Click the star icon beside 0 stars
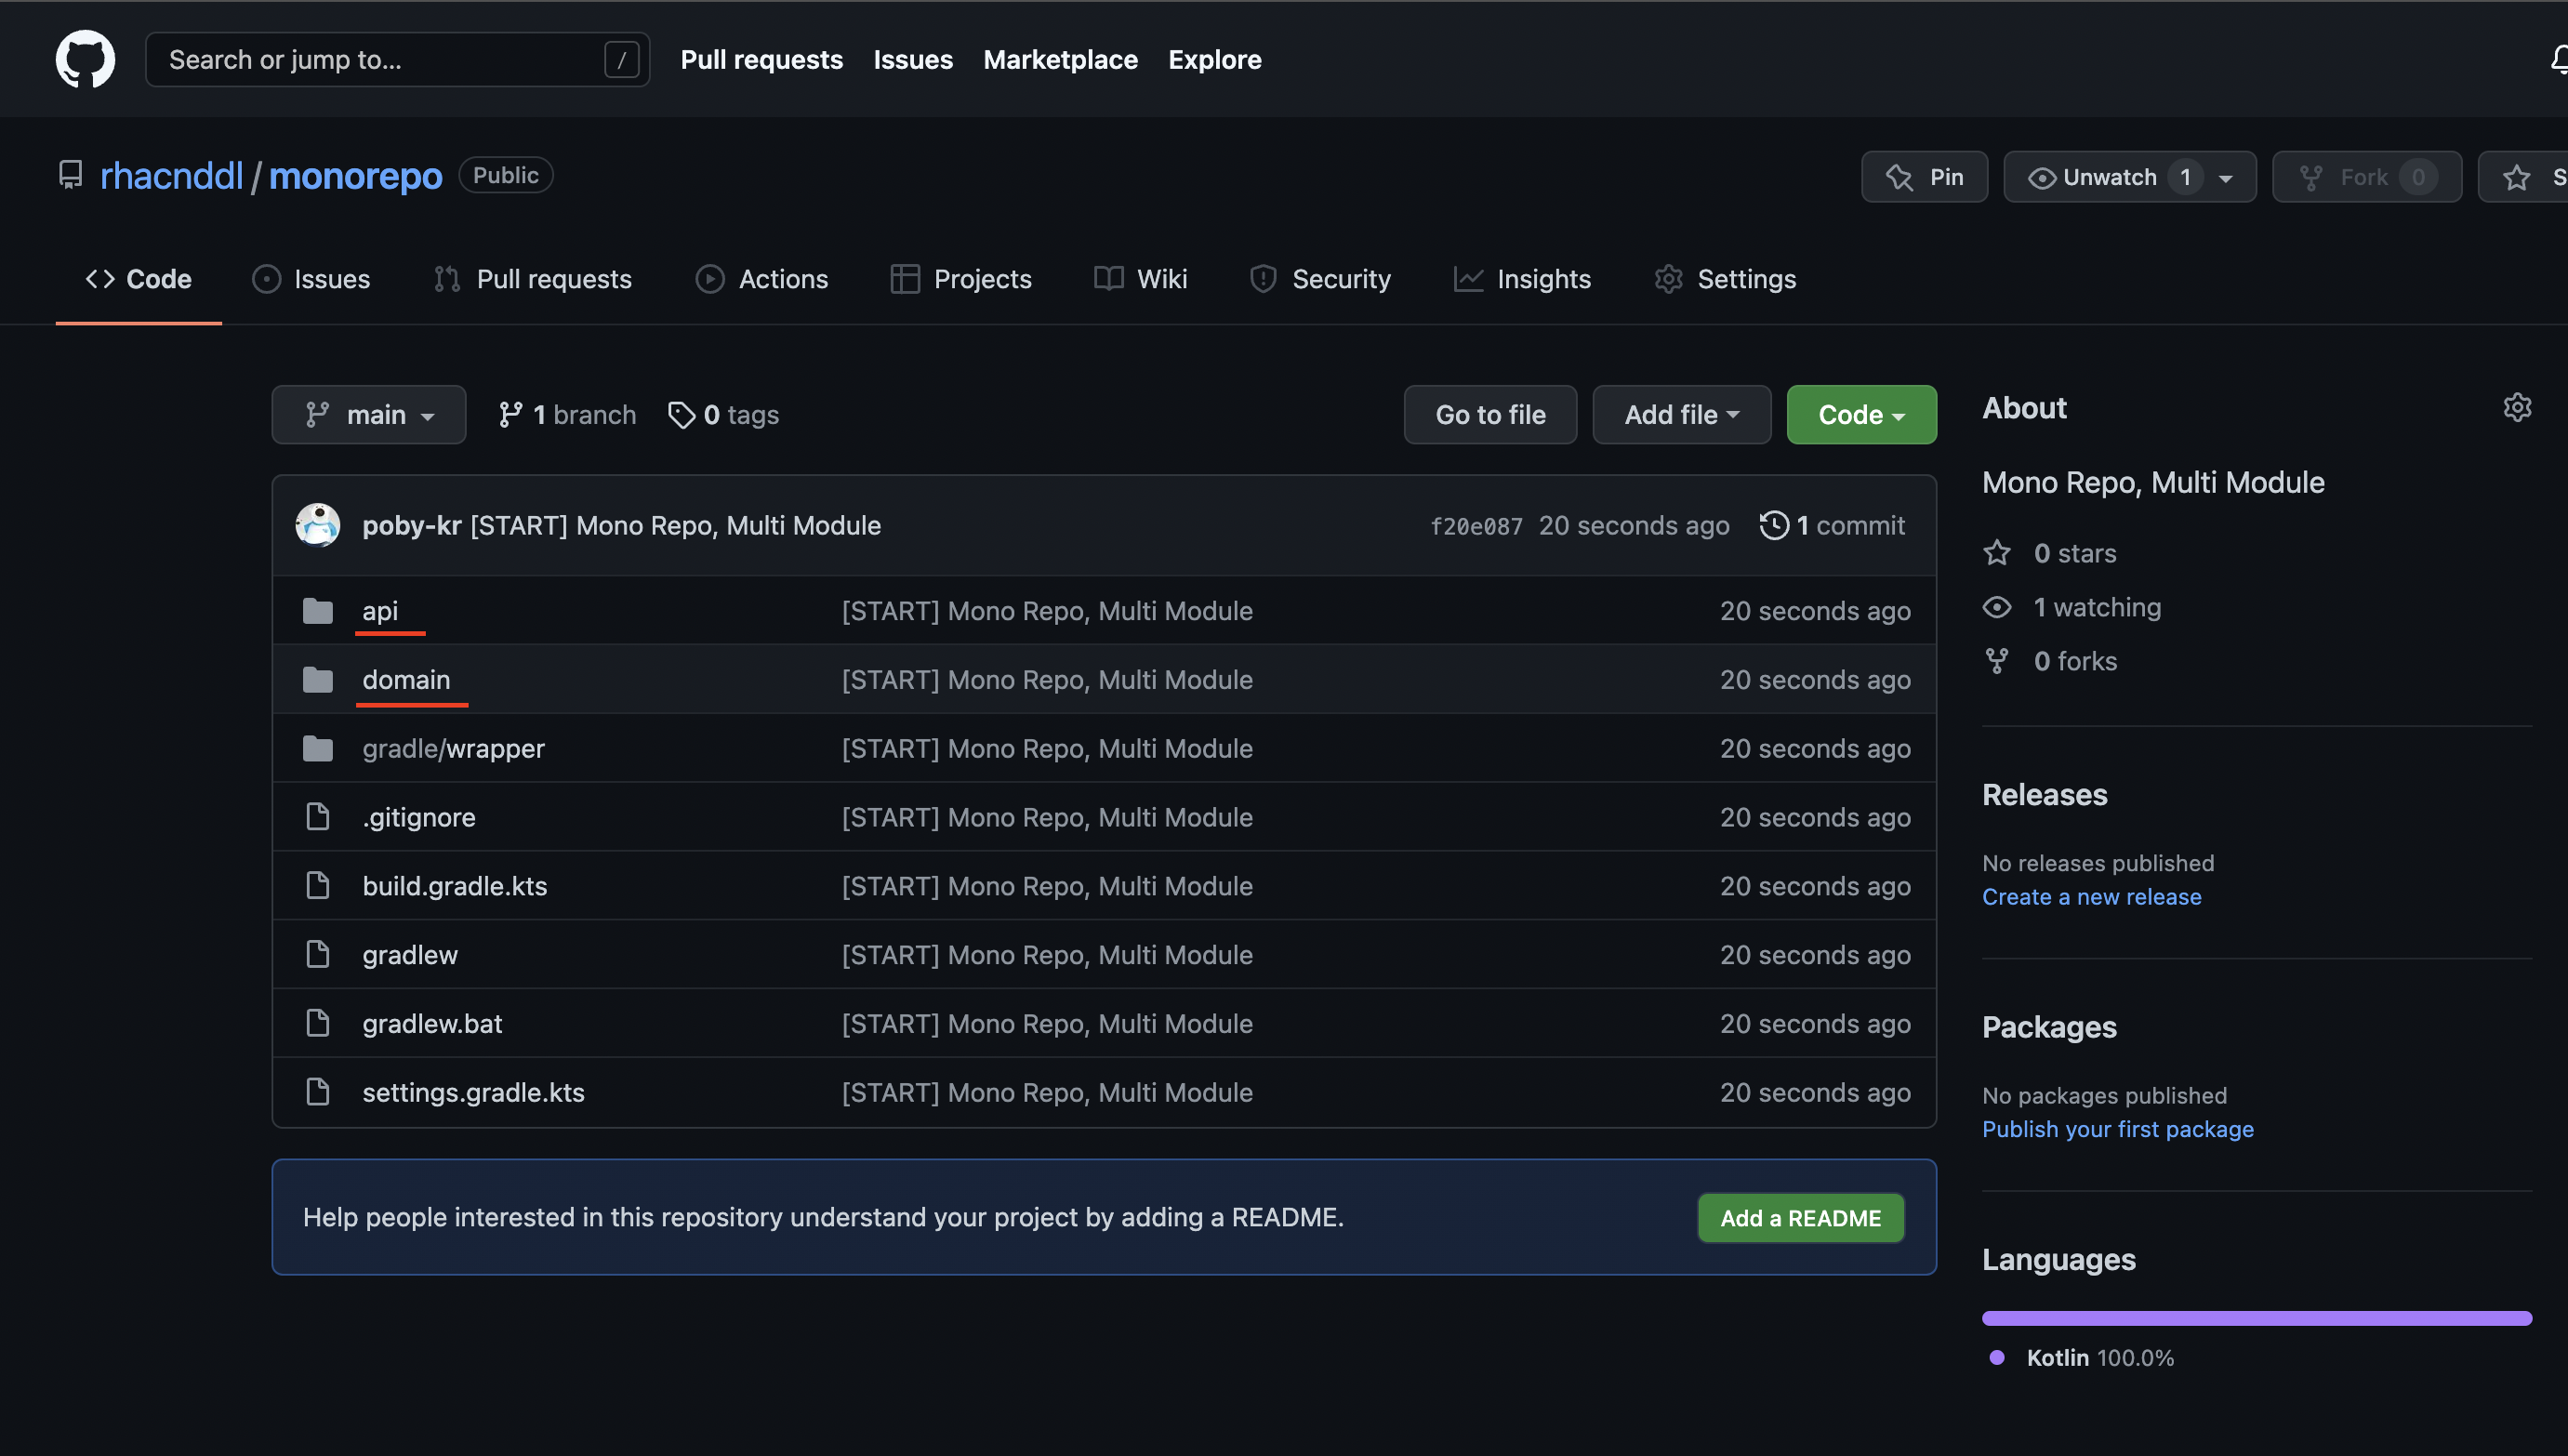The image size is (2568, 1456). pyautogui.click(x=1997, y=553)
